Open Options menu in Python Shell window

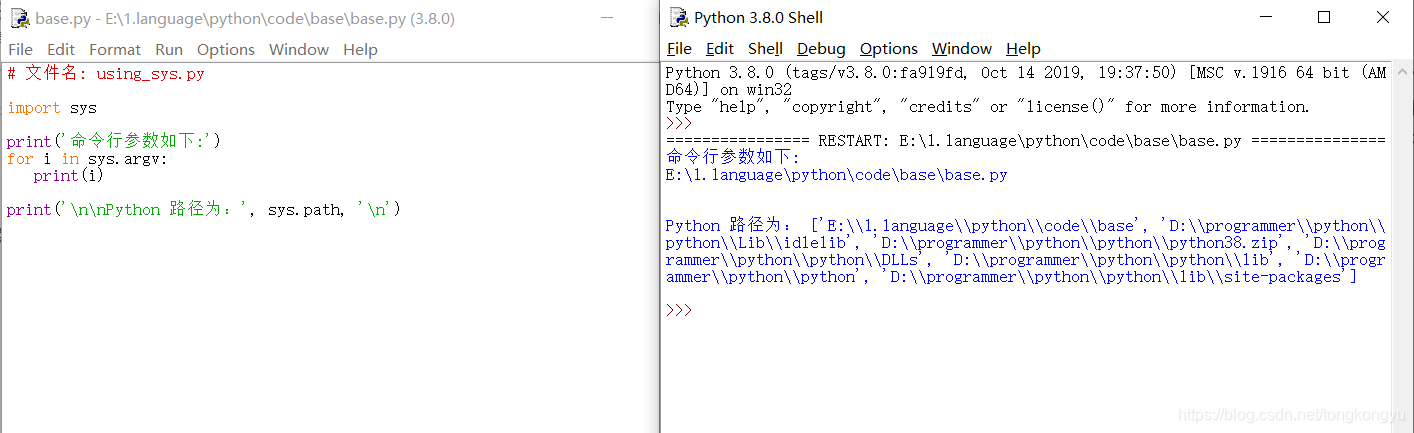(x=889, y=48)
